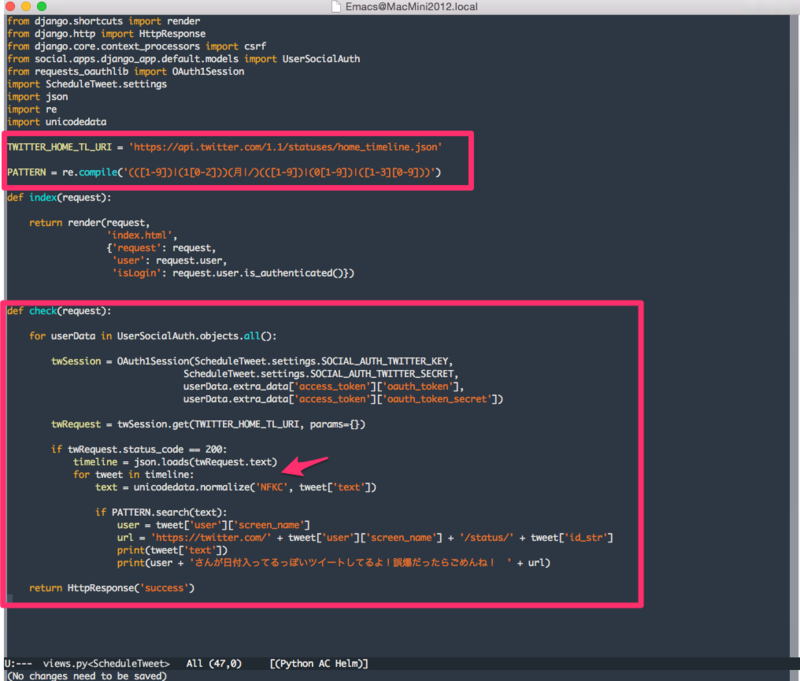Click the 'import re' line
This screenshot has height=681, width=800.
pos(32,109)
